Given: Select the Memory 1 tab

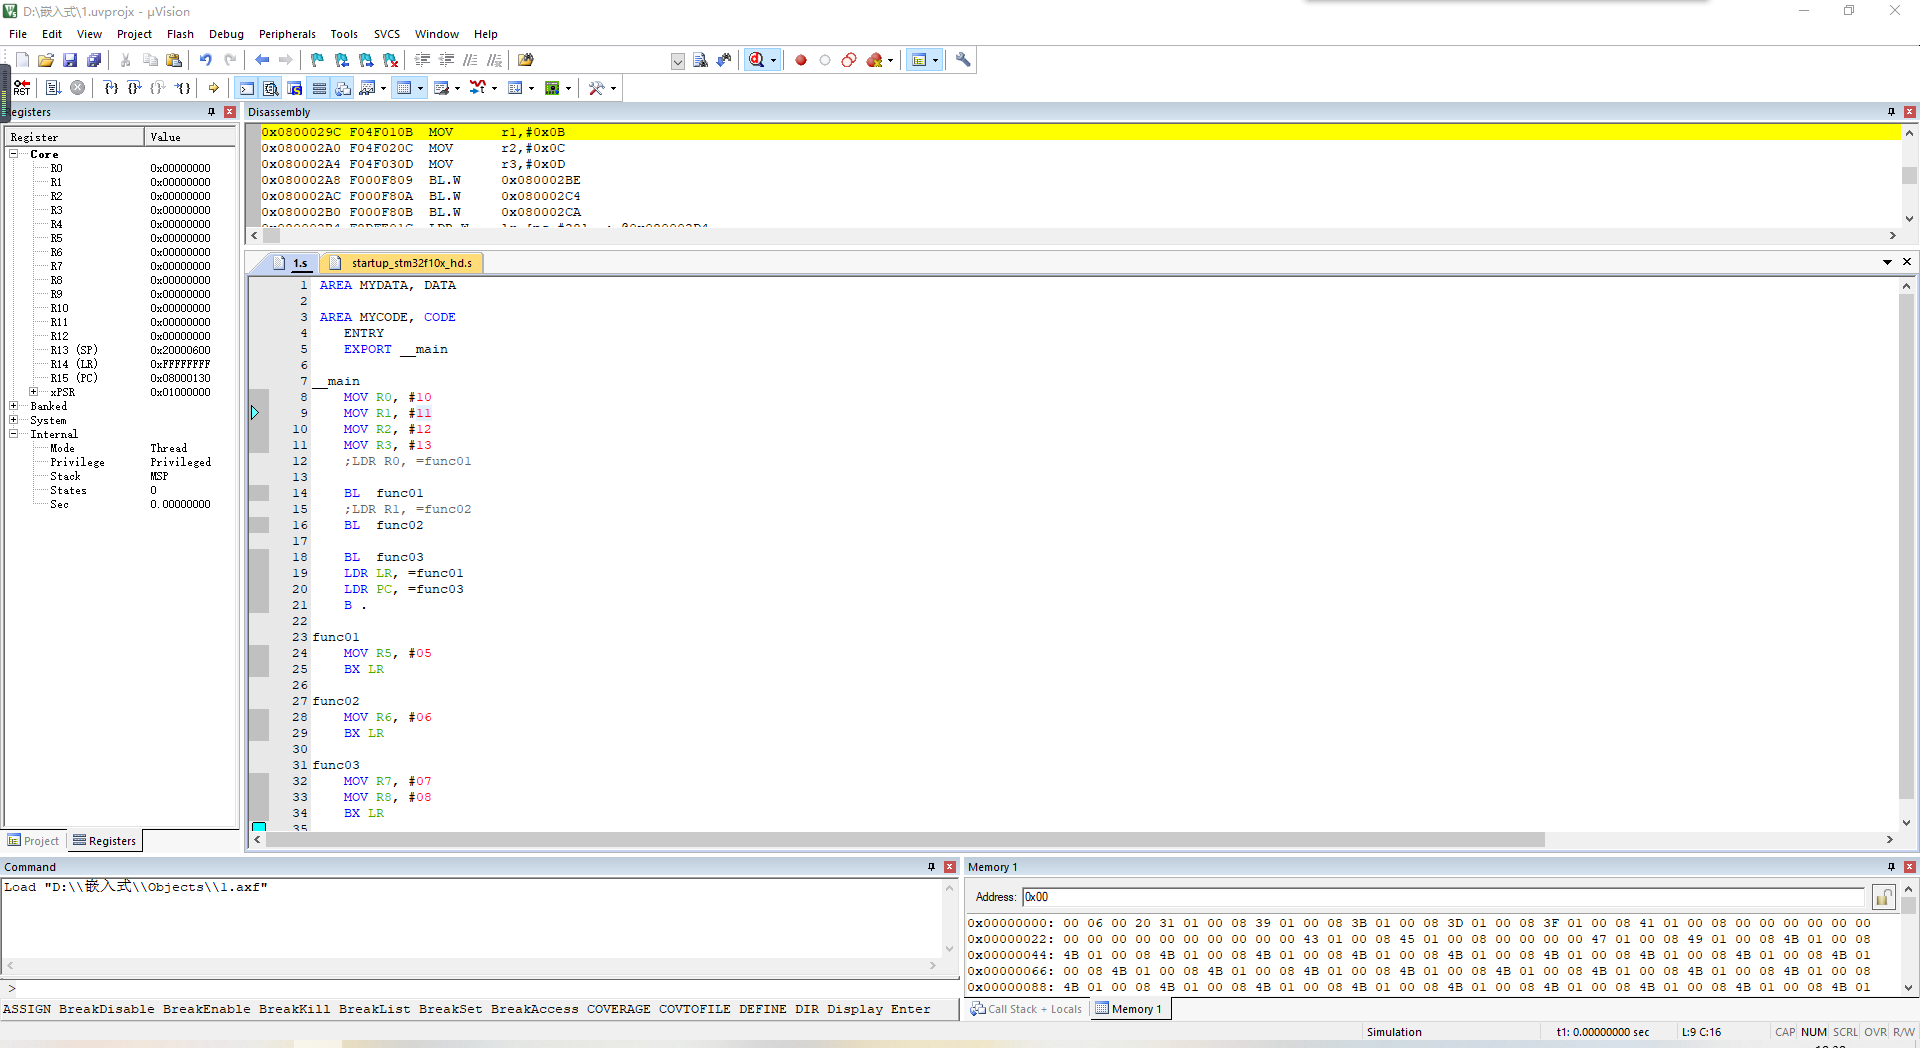Looking at the screenshot, I should coord(1129,1009).
